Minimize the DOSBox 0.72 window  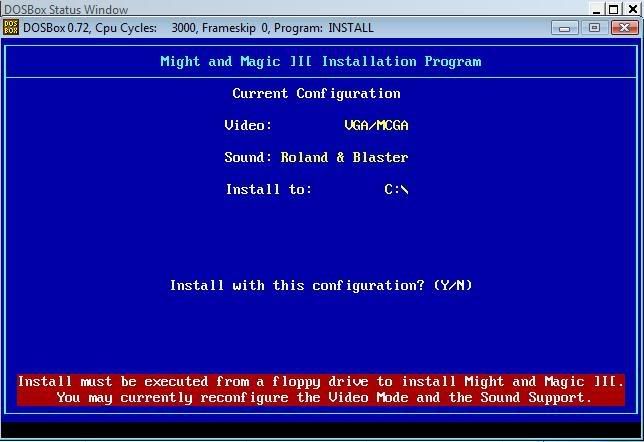(565, 28)
